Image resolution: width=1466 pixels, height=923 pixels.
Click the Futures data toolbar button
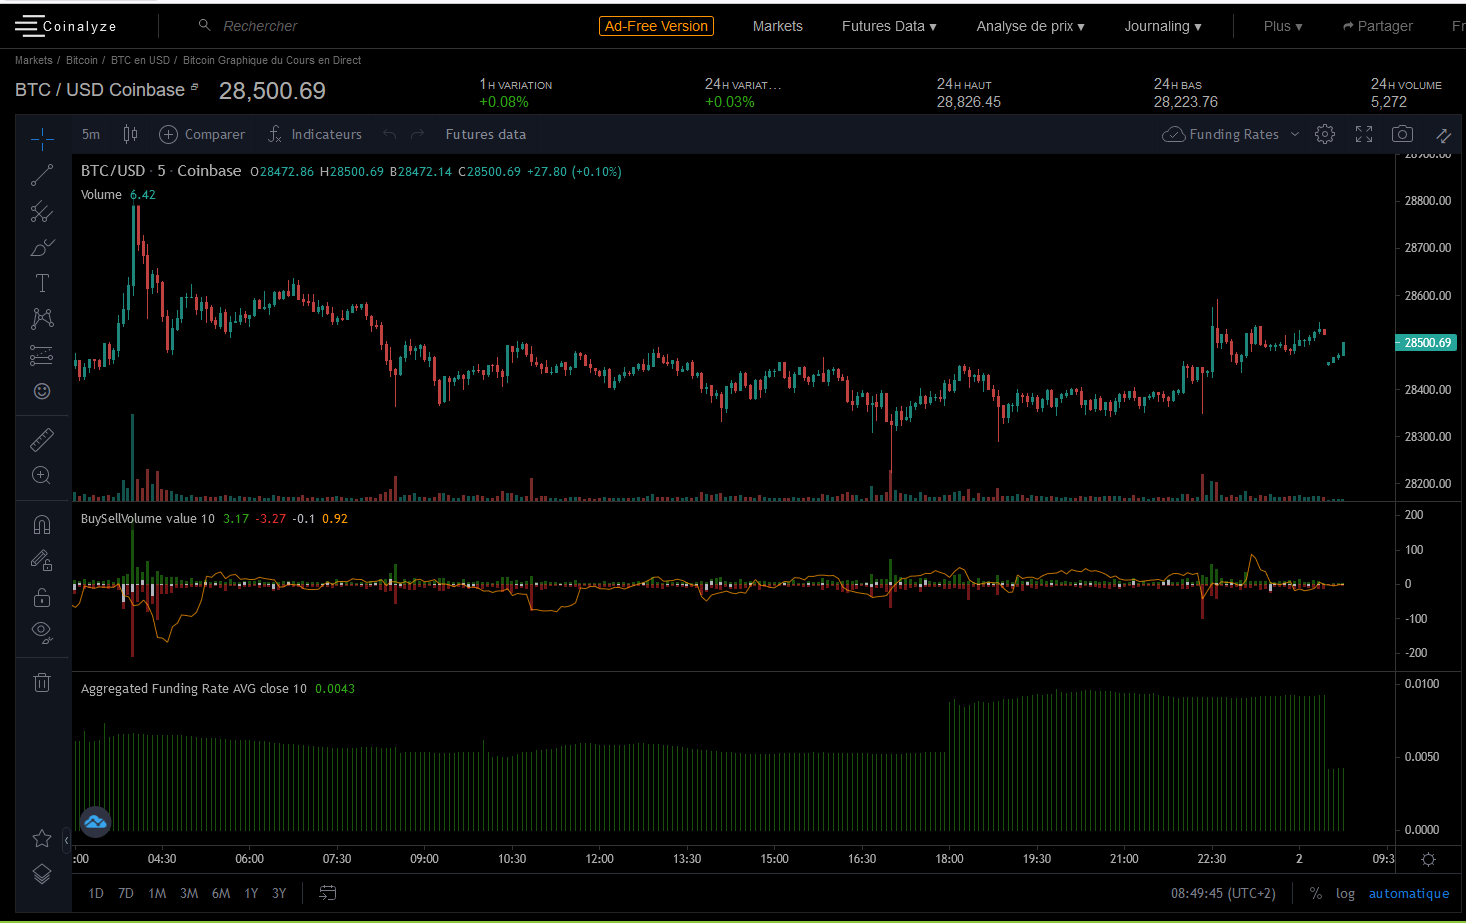pos(486,134)
